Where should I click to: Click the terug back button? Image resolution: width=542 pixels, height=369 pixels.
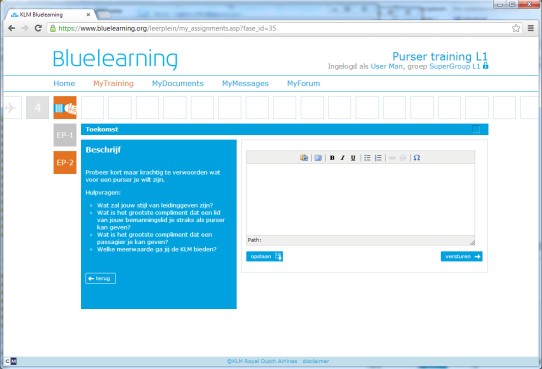point(100,278)
